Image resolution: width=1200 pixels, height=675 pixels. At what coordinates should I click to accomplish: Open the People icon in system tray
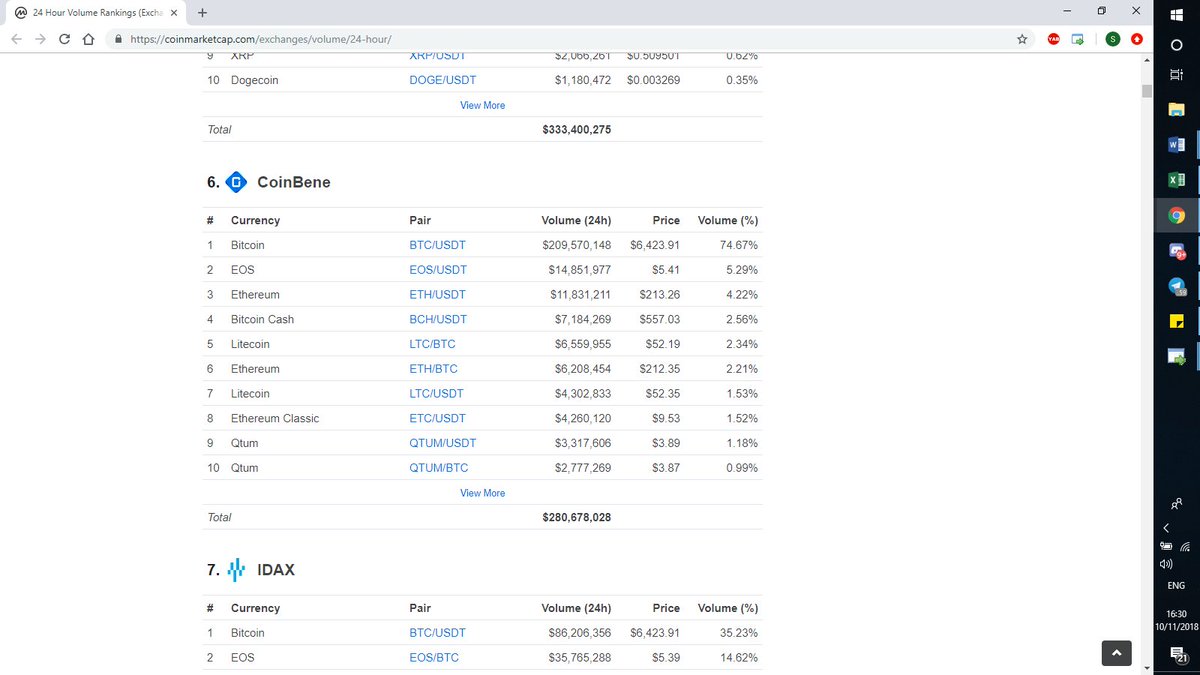coord(1177,503)
